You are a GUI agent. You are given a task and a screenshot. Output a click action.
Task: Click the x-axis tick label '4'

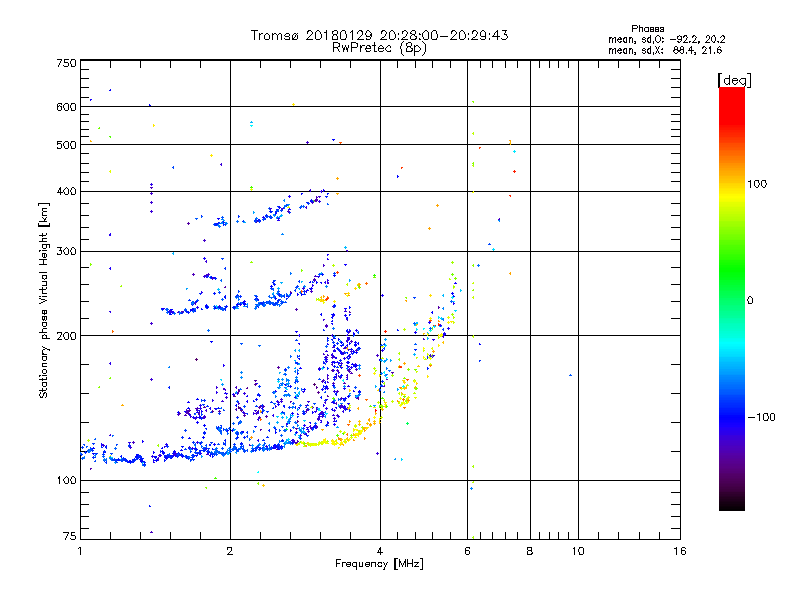pyautogui.click(x=380, y=551)
